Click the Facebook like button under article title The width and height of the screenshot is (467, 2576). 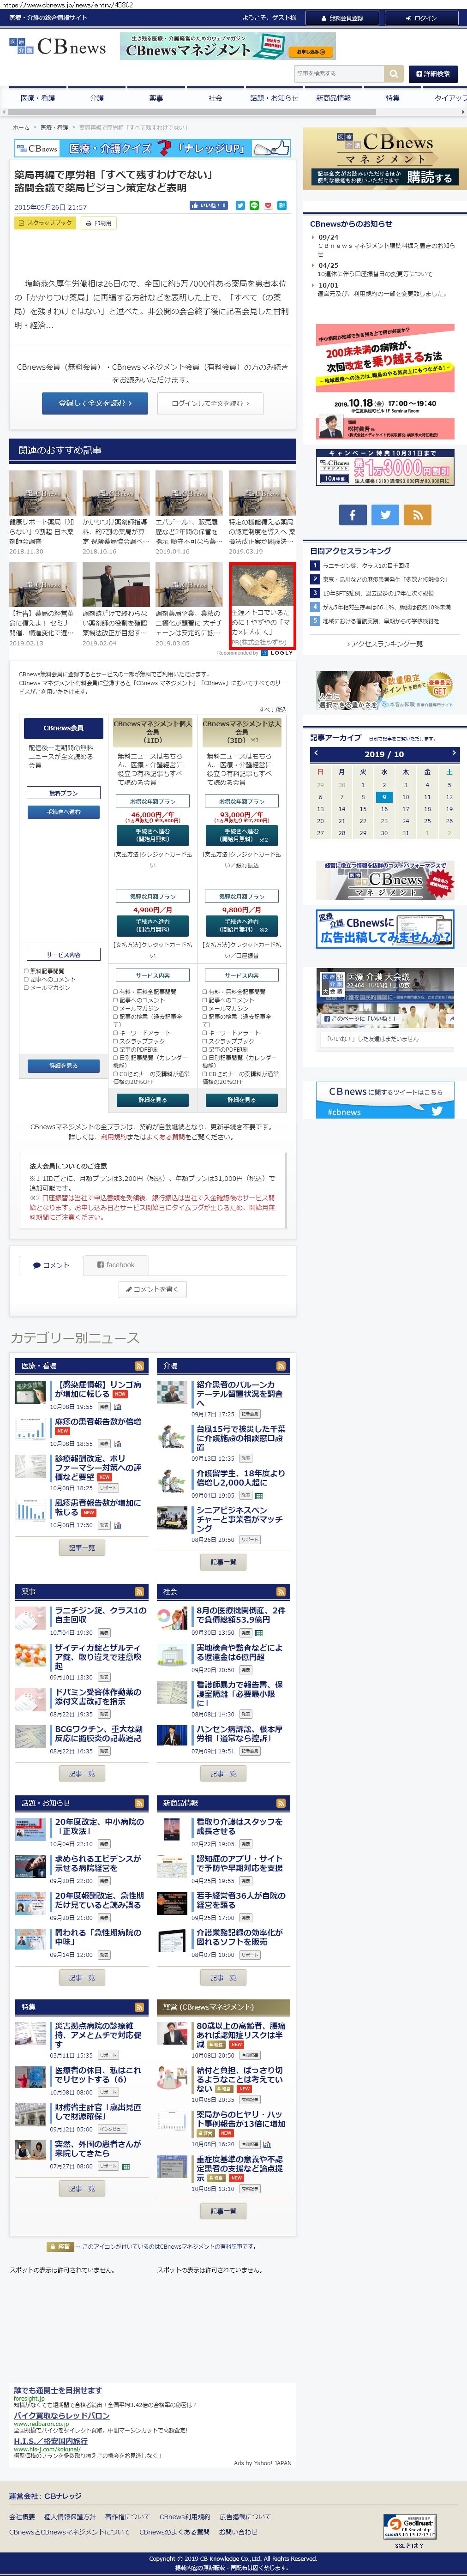pyautogui.click(x=209, y=205)
